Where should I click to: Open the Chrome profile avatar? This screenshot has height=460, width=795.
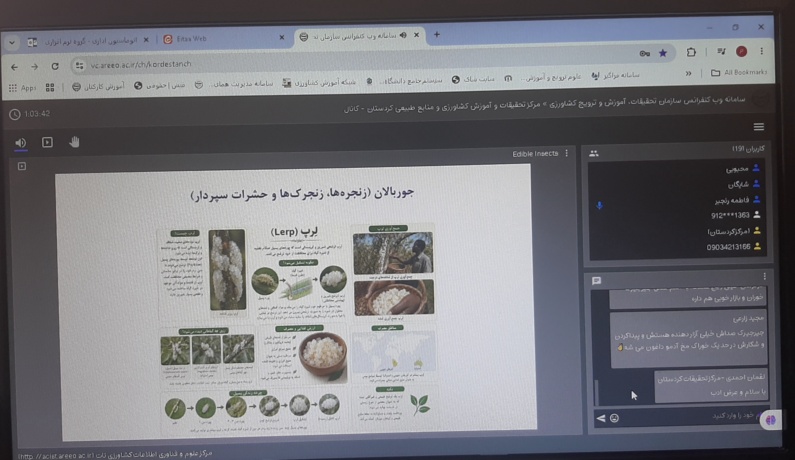coord(741,51)
